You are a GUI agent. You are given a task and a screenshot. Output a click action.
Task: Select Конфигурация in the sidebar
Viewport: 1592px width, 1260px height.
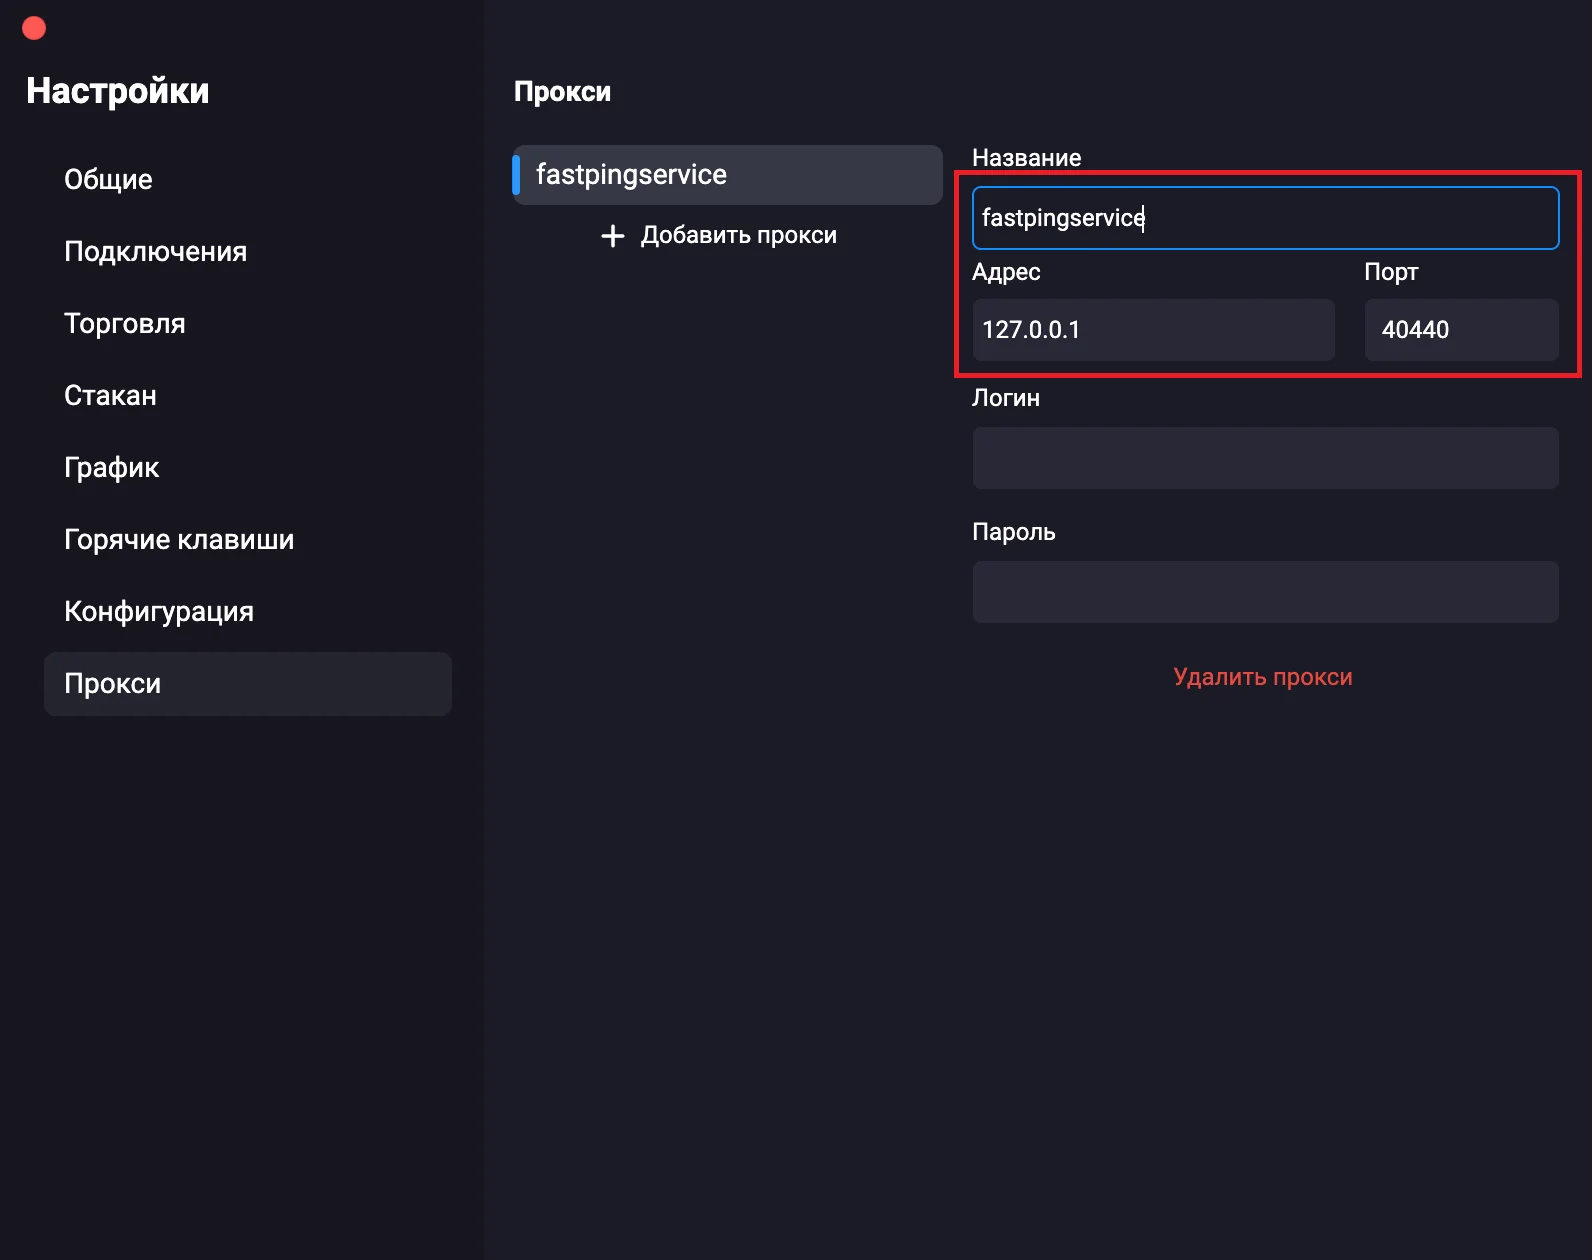pyautogui.click(x=158, y=612)
